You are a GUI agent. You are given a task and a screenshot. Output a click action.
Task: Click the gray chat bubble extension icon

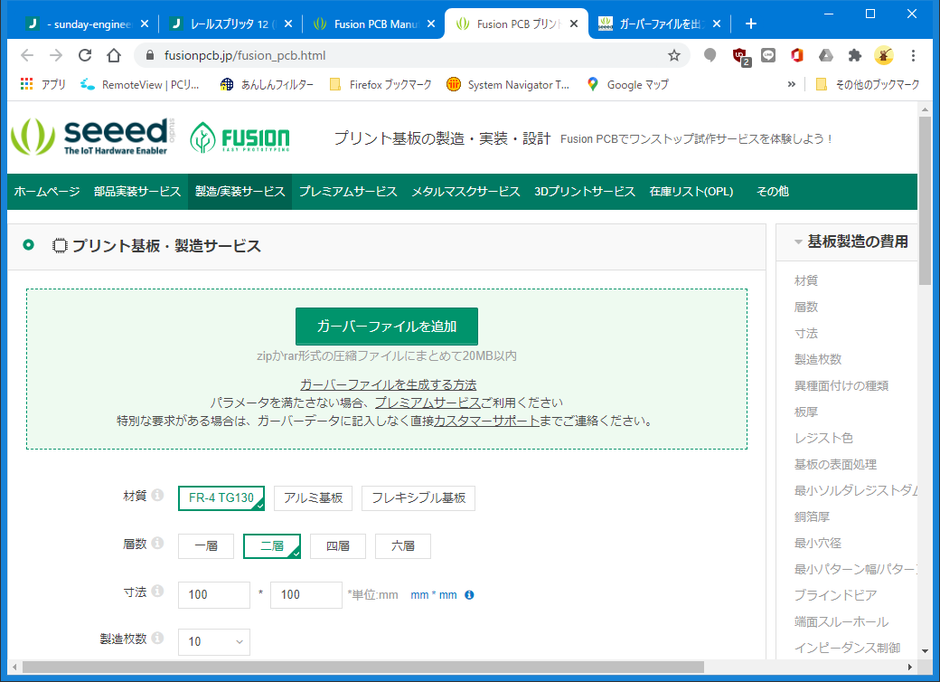pos(710,56)
